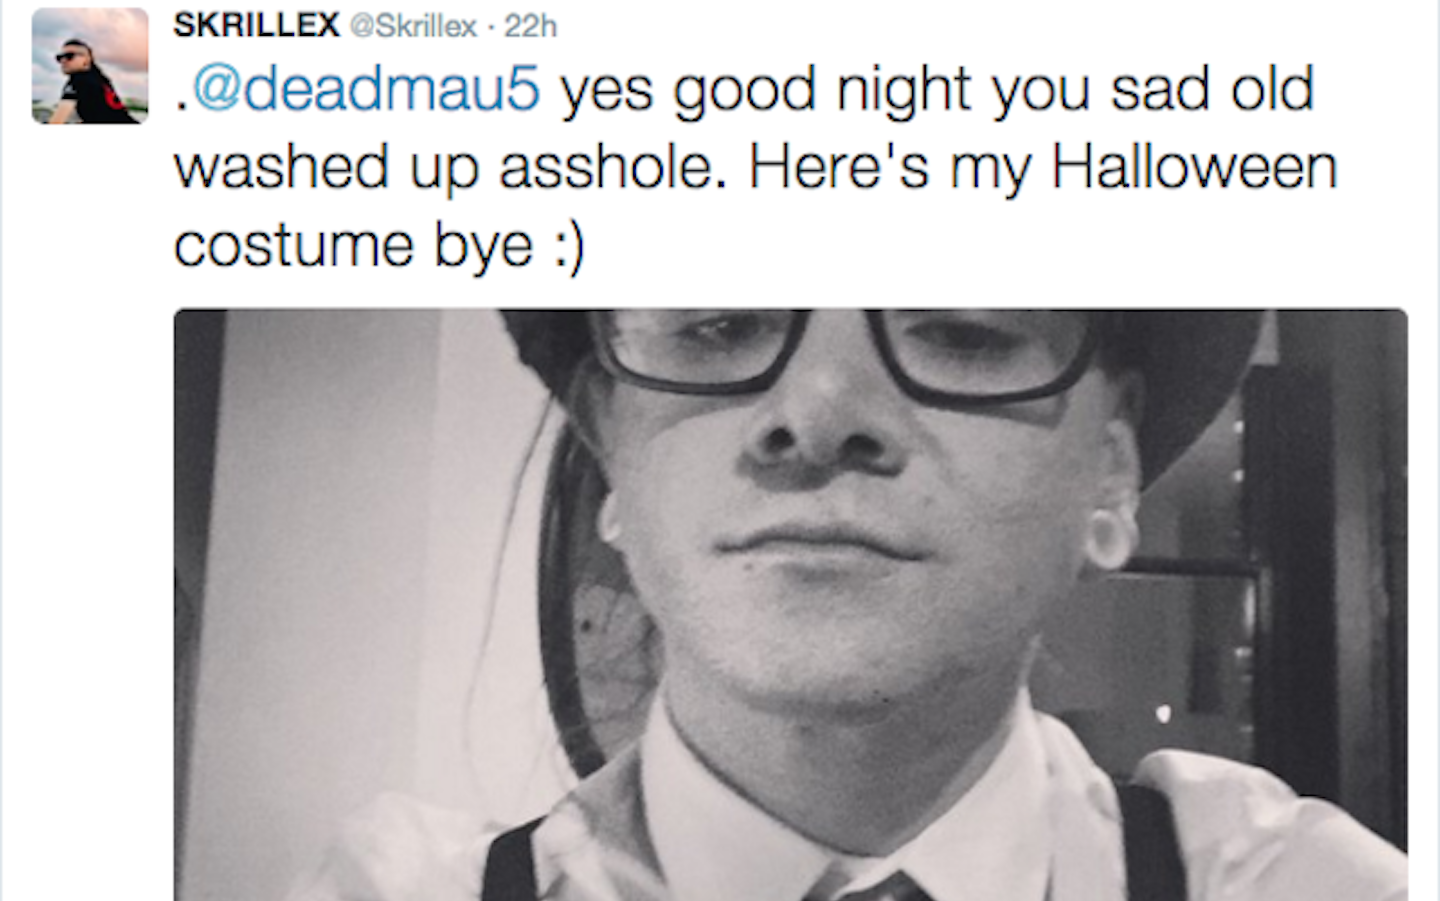
Task: Click the word "Halloween" in the tweet
Action: tap(1194, 166)
